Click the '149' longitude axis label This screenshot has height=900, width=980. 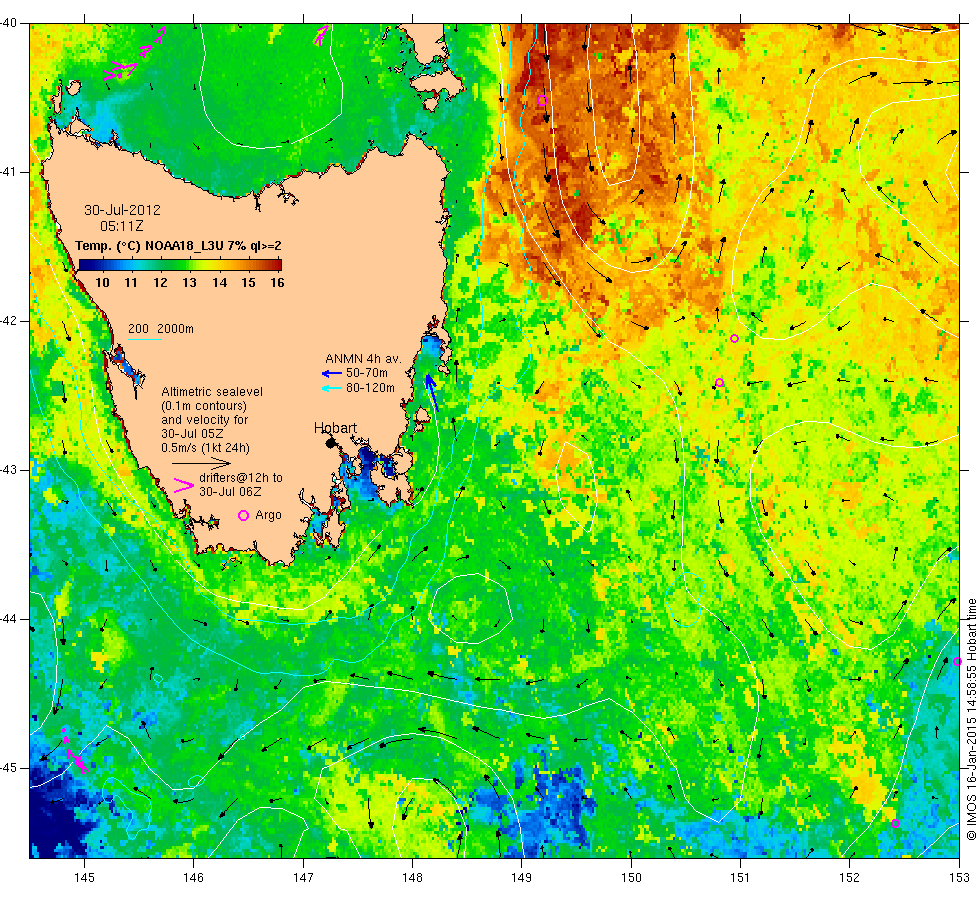pyautogui.click(x=522, y=878)
